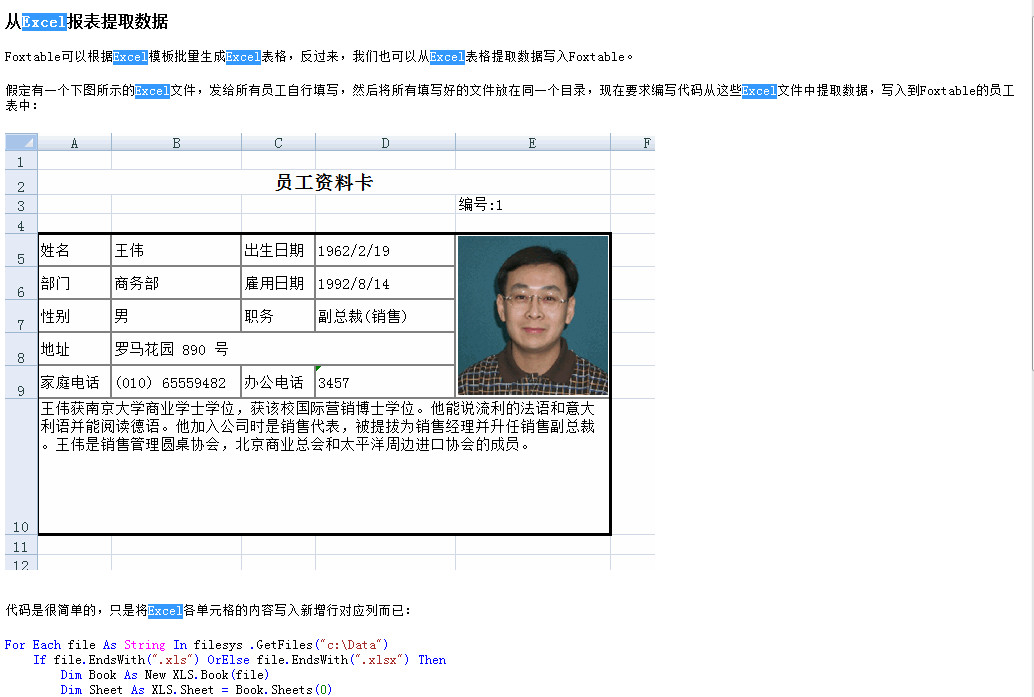The height and width of the screenshot is (697, 1034).
Task: Click the highlighted Excel word in heading
Action: coord(44,22)
